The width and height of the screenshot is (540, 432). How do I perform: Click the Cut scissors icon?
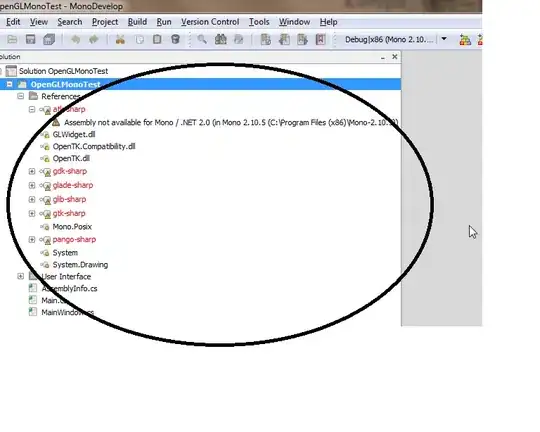pos(120,40)
